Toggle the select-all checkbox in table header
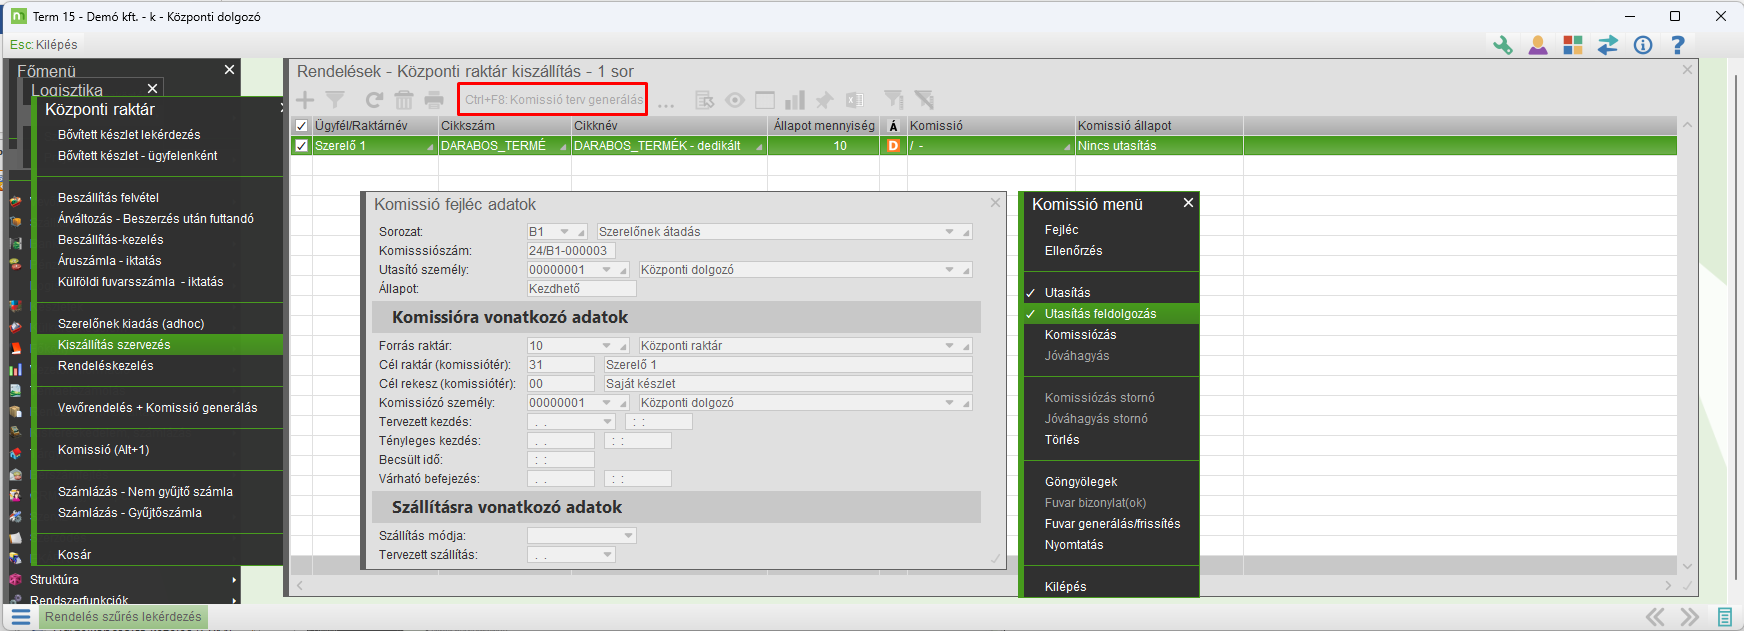 tap(301, 126)
